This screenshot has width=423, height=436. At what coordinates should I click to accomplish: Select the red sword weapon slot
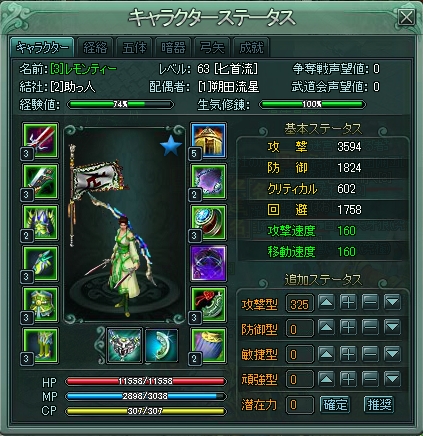point(40,140)
